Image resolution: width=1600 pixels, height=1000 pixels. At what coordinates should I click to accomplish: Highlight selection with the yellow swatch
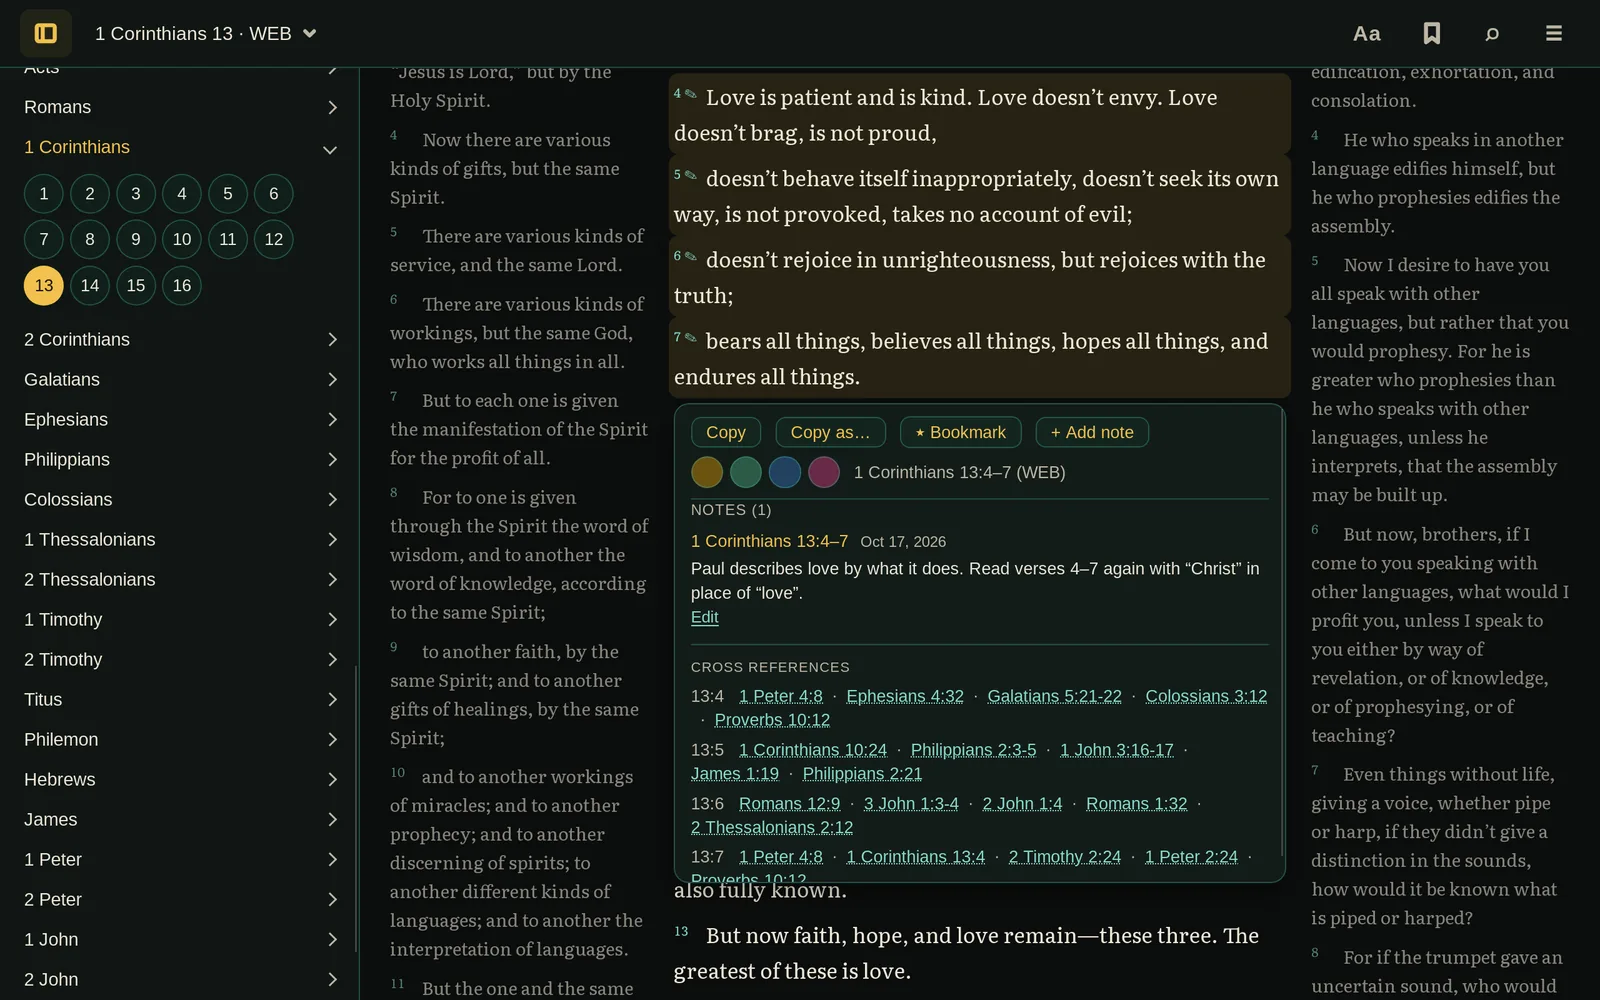(x=707, y=472)
